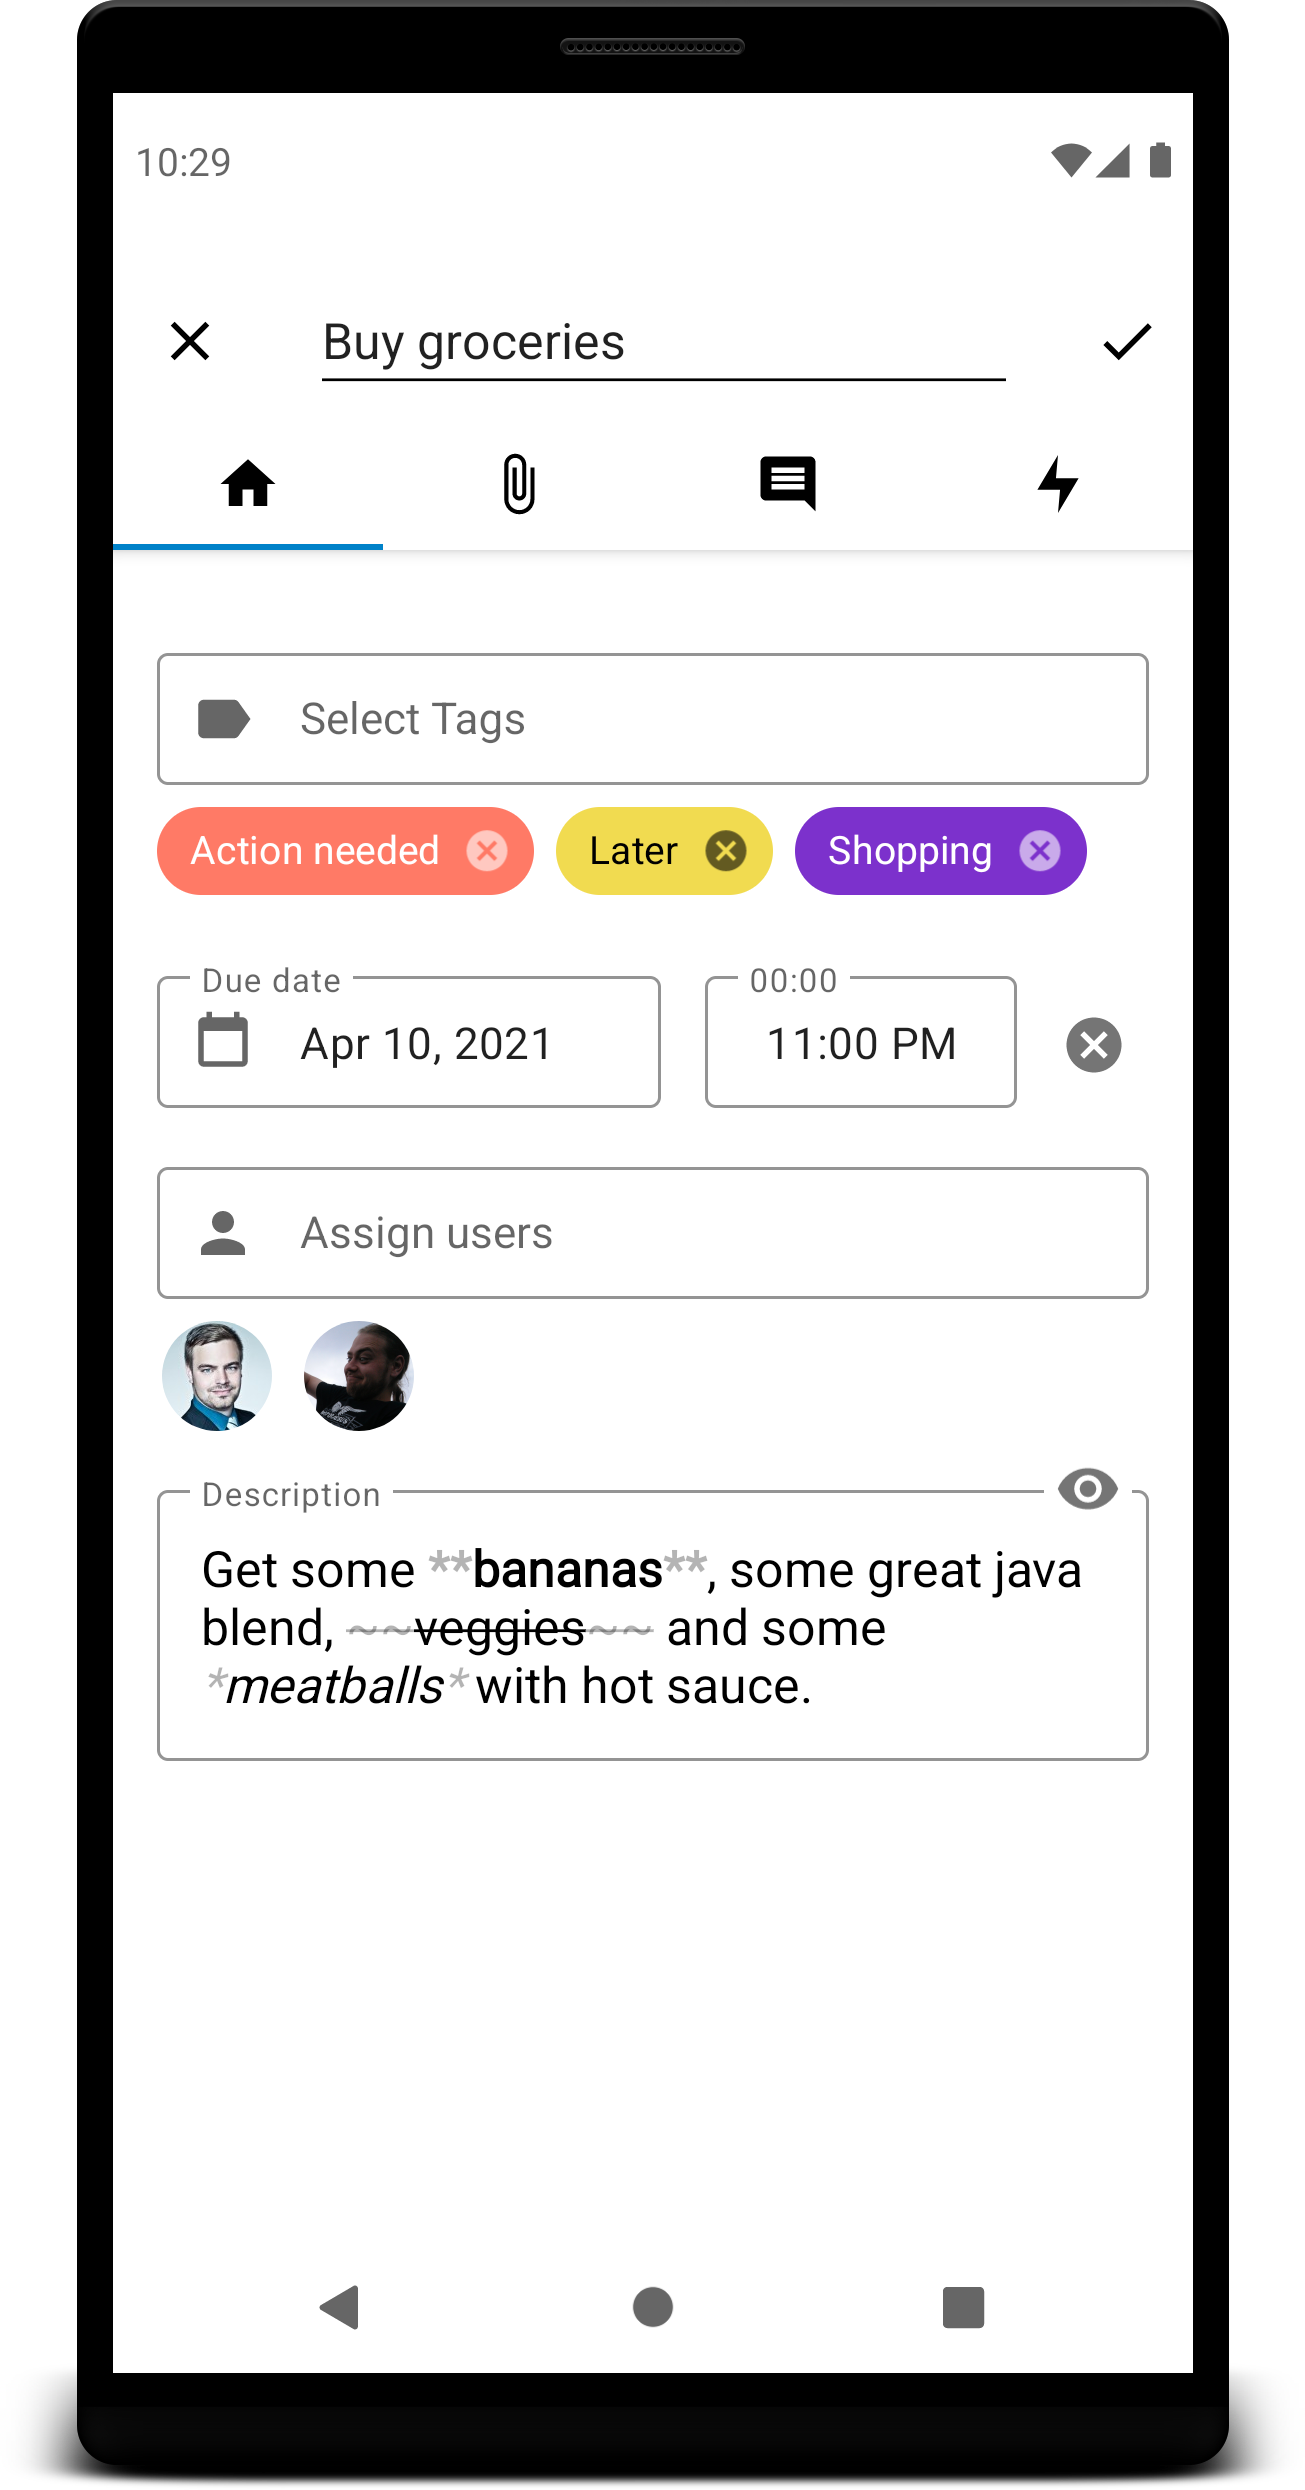Open the Assign users dropdown

(x=653, y=1233)
